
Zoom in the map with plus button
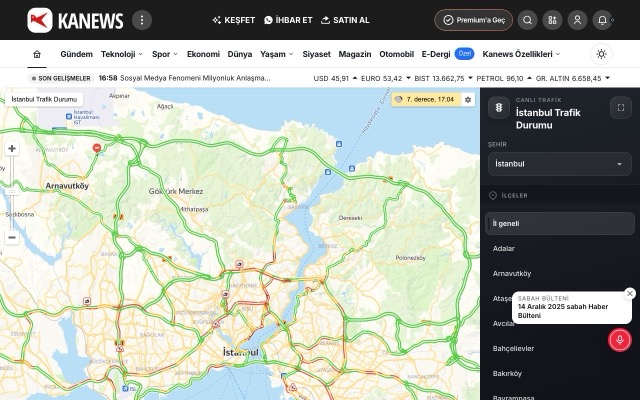(x=12, y=149)
